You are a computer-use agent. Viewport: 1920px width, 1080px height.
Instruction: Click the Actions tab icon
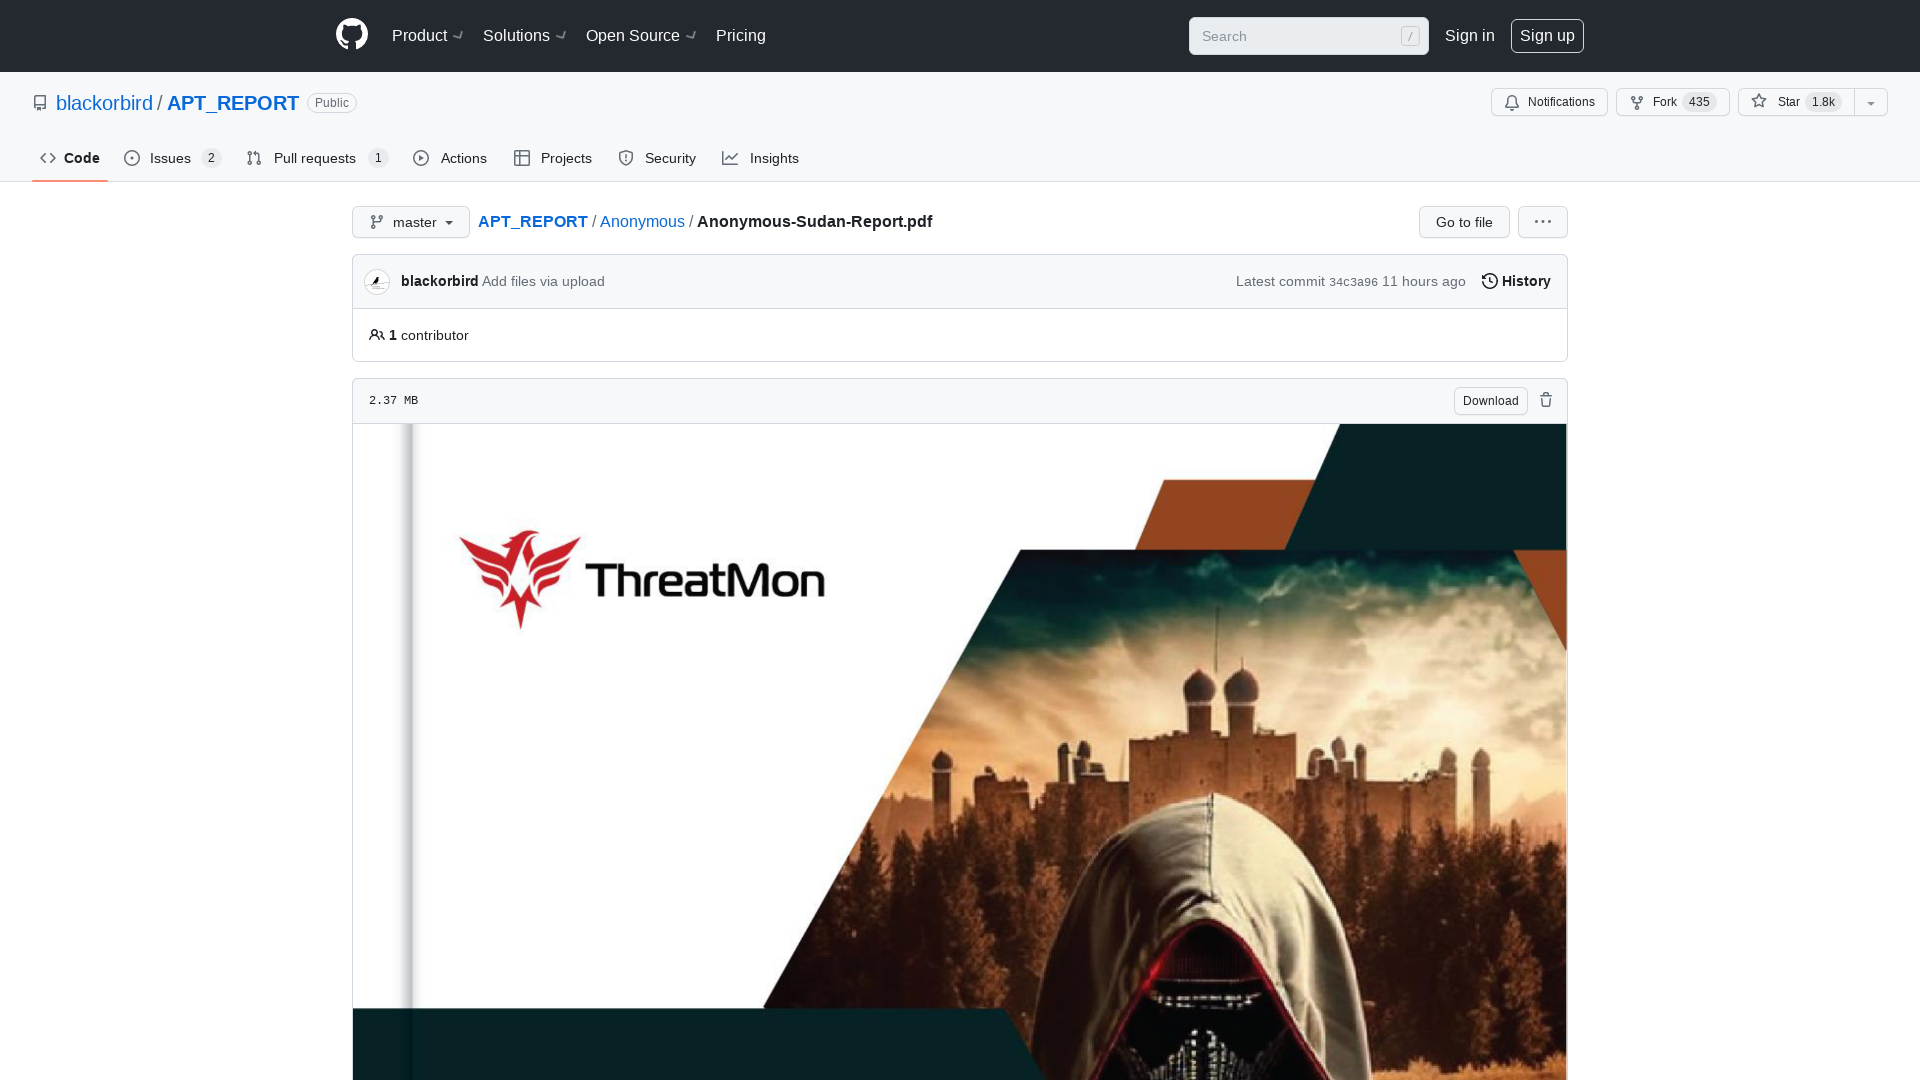pyautogui.click(x=422, y=158)
